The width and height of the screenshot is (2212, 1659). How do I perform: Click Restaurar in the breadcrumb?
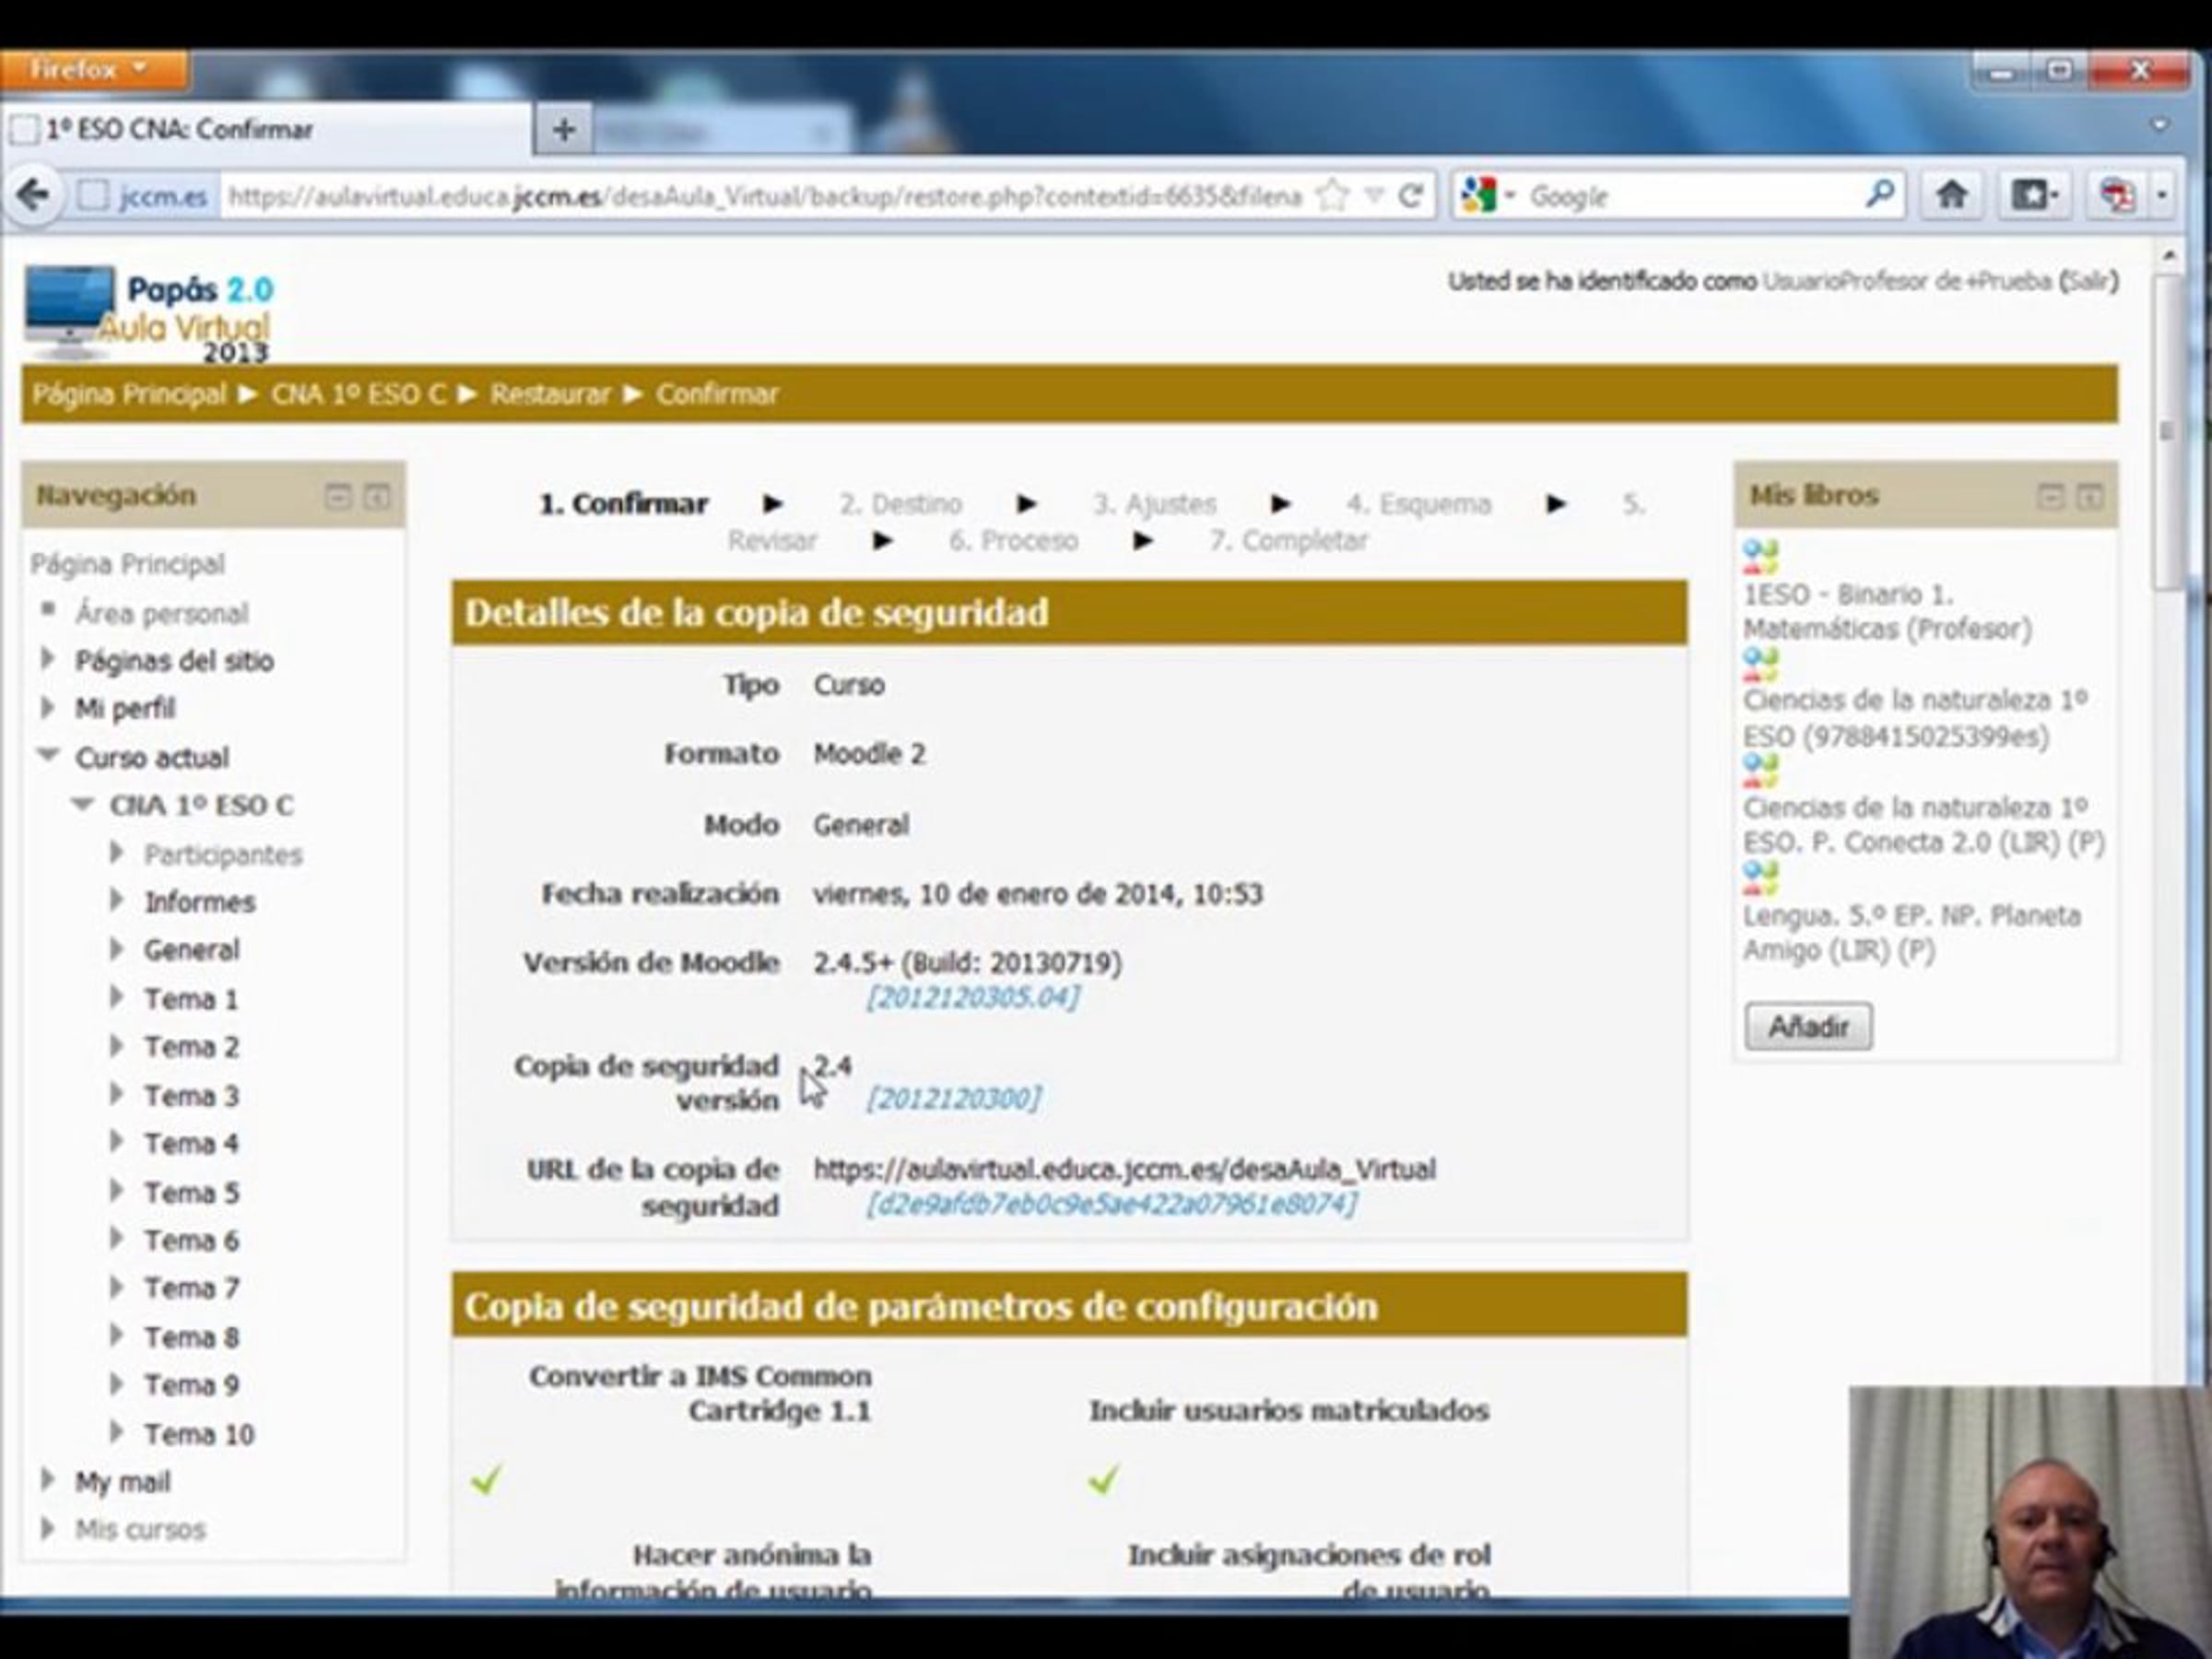point(550,394)
